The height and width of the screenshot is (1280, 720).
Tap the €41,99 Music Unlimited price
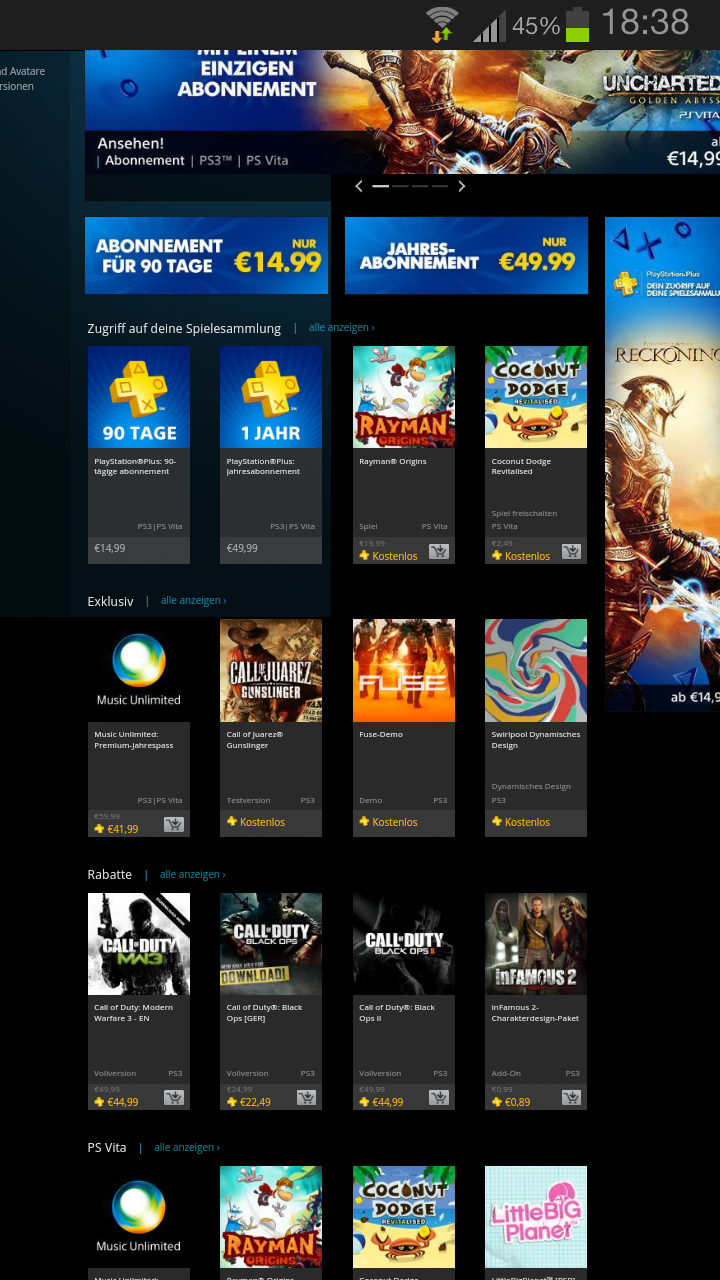[x=122, y=829]
